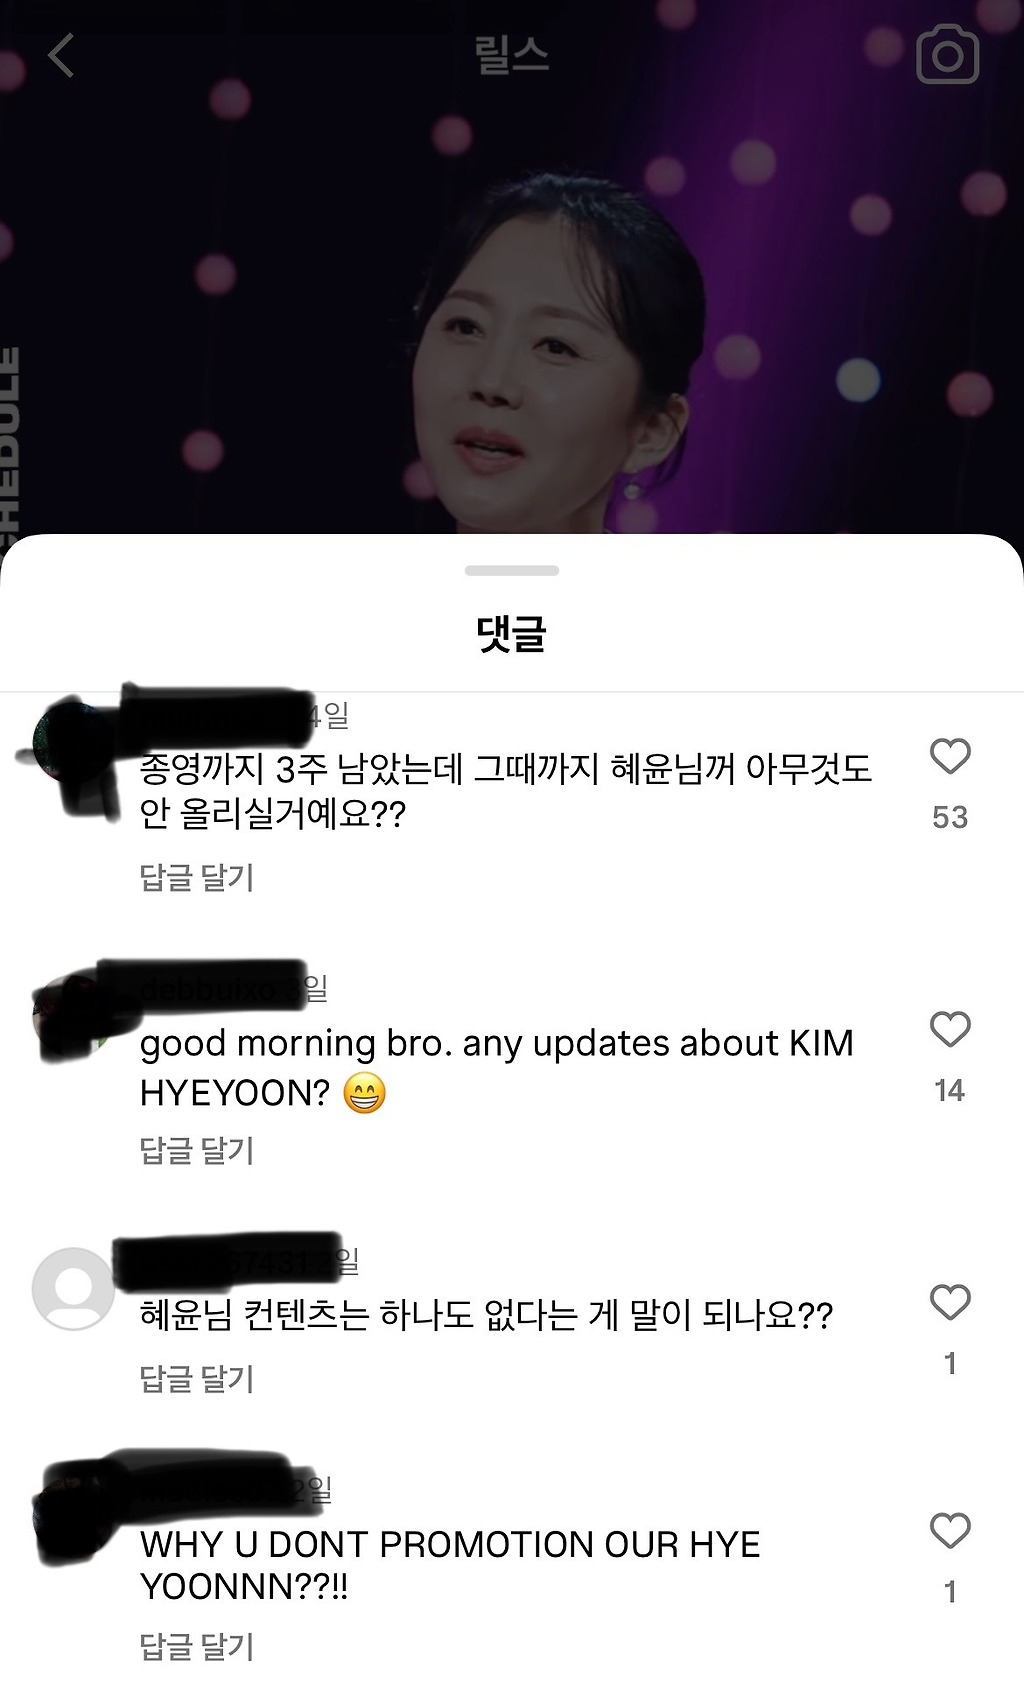
Task: Reply to the 종영까지 3주 comment
Action: click(x=197, y=877)
